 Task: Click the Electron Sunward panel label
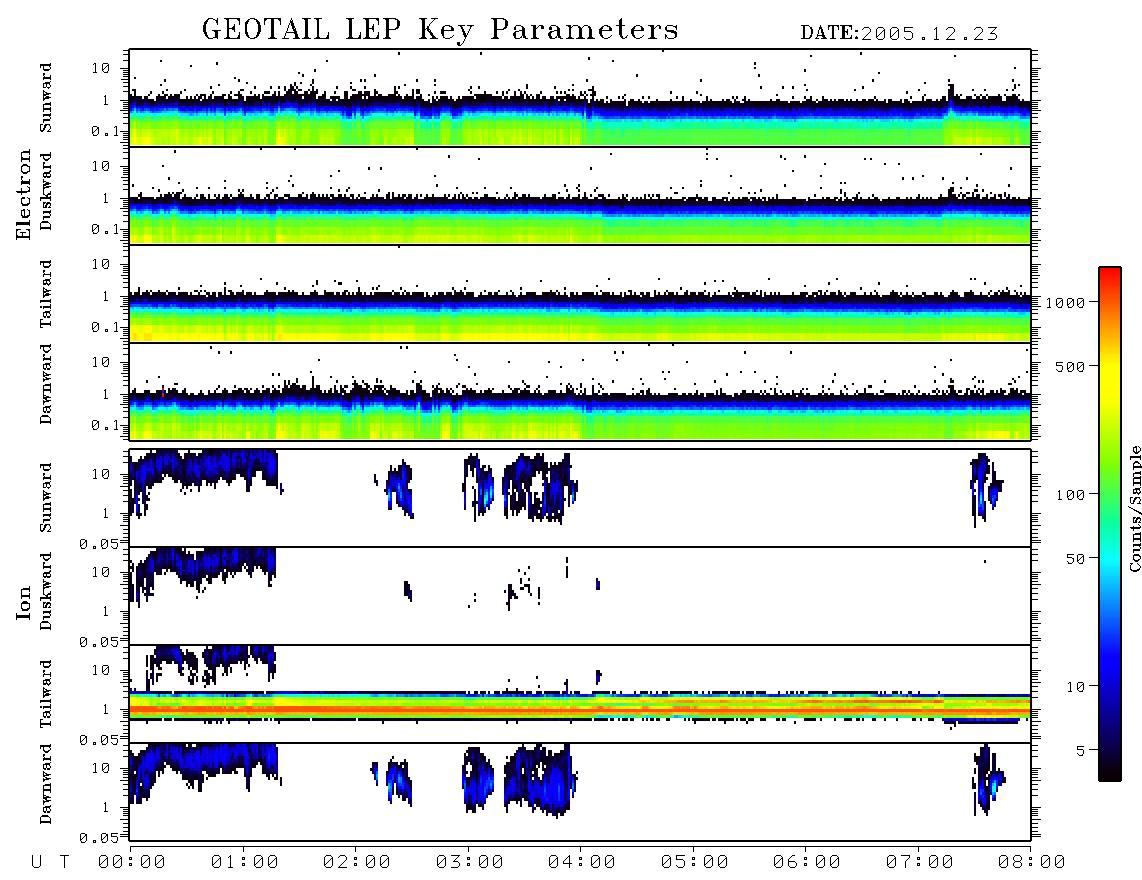point(46,98)
